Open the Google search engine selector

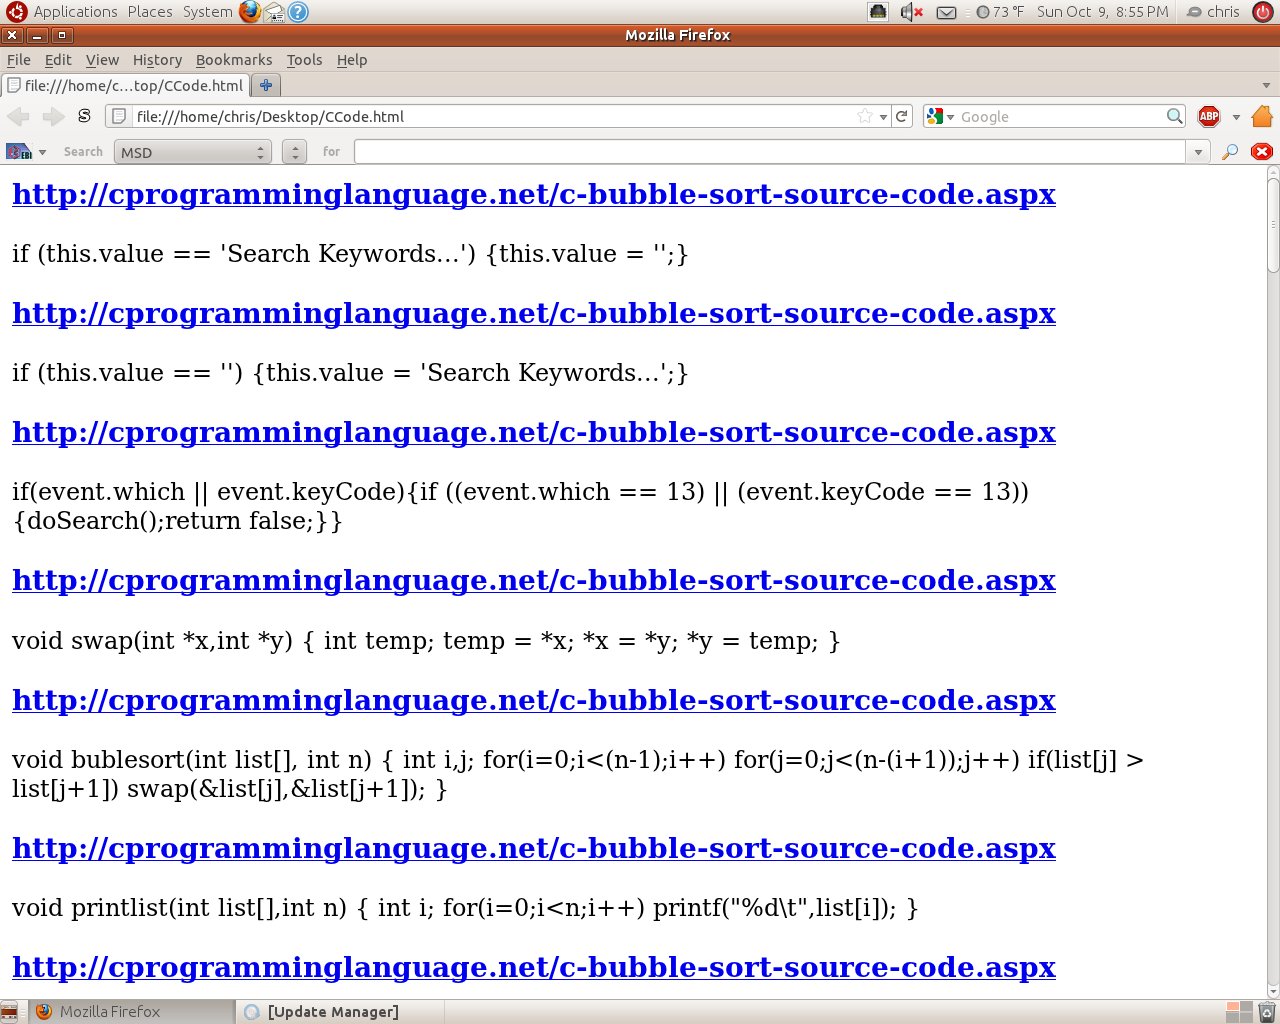coord(940,117)
